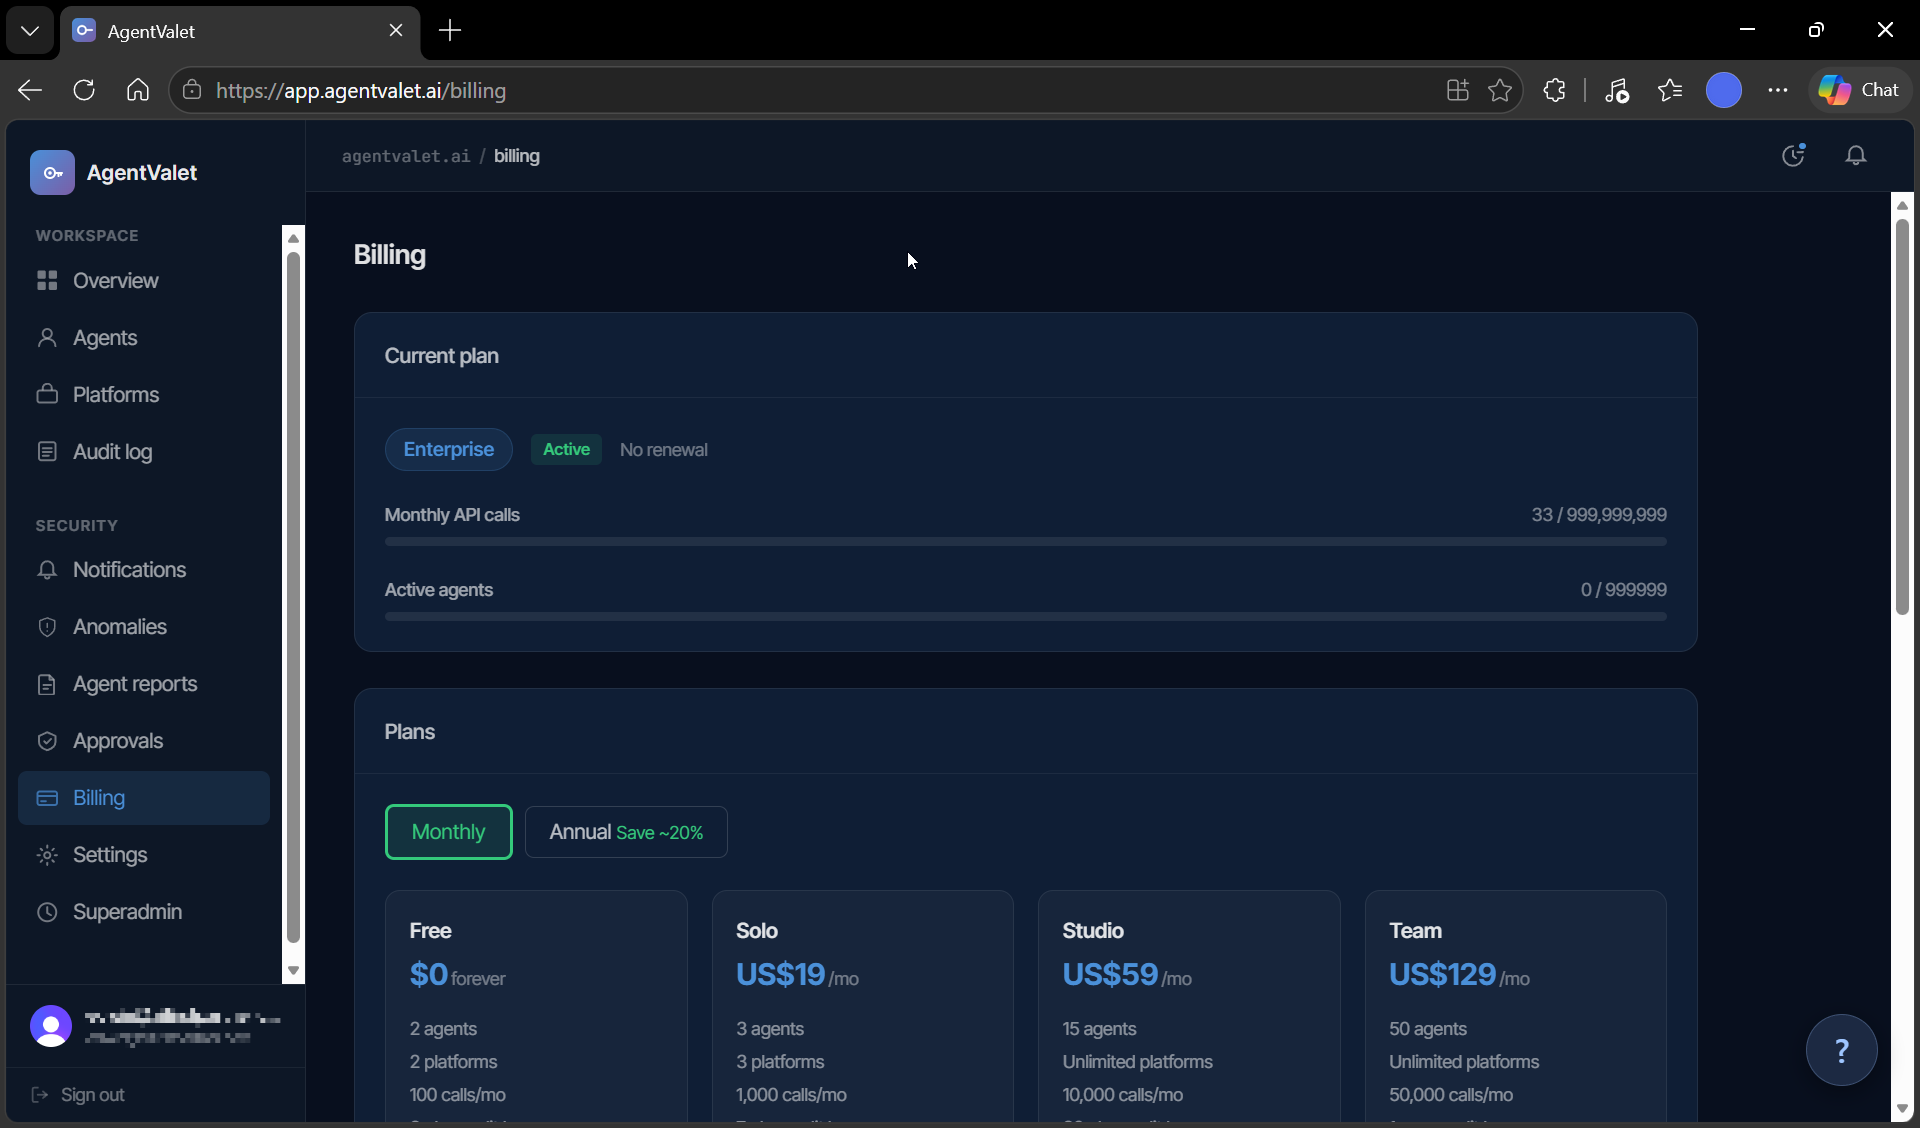Click the browser back arrow
This screenshot has width=1920, height=1128.
point(30,91)
